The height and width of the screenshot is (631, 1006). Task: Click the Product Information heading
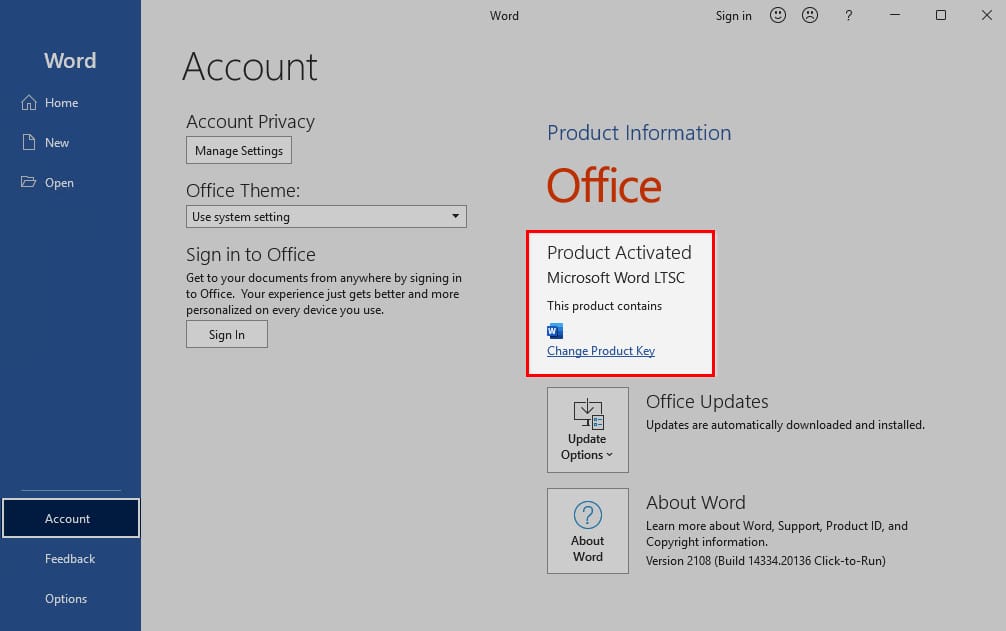pos(639,133)
